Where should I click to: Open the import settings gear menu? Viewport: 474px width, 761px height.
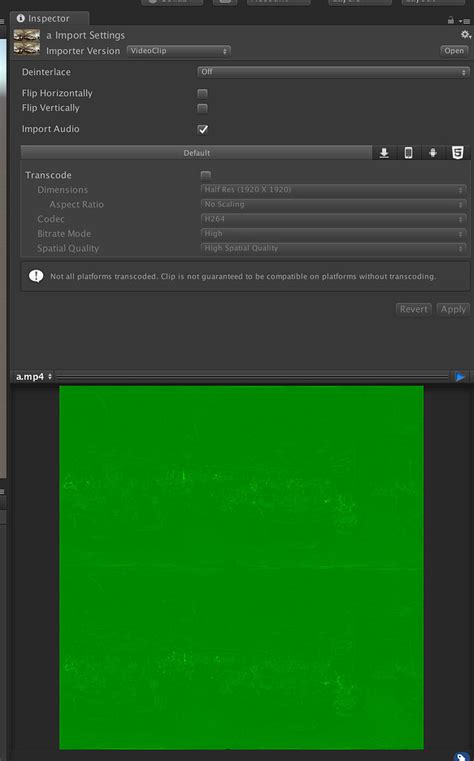point(466,34)
